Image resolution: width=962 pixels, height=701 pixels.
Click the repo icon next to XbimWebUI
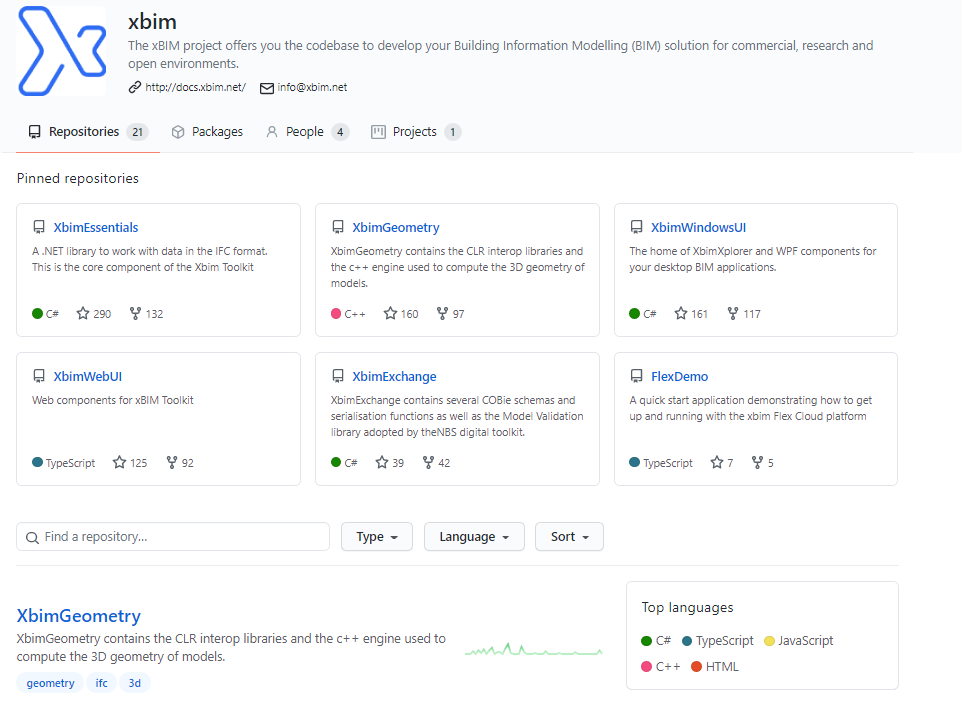coord(39,376)
